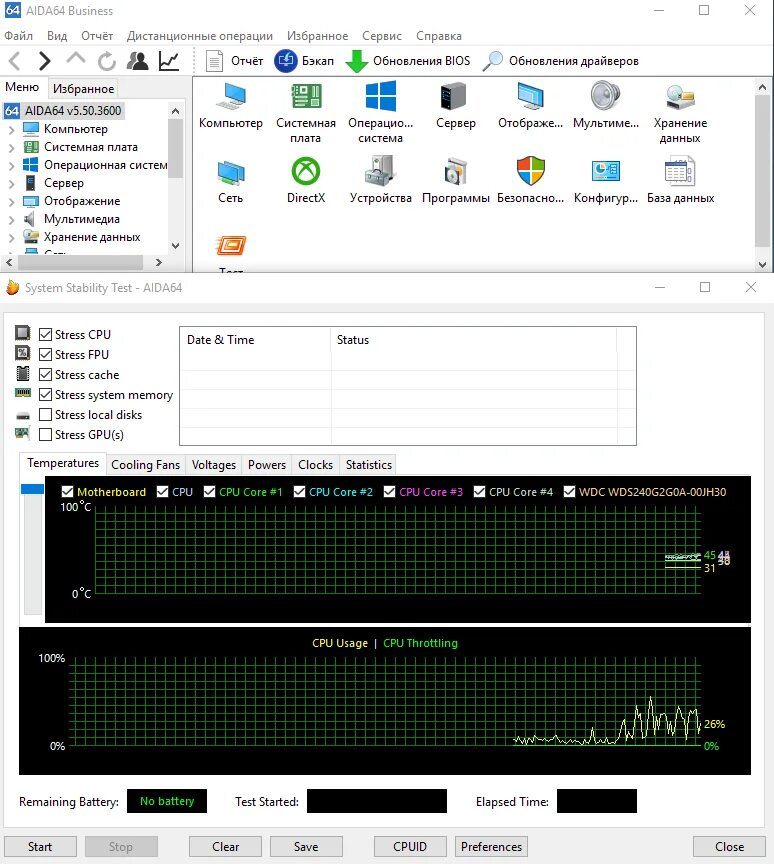
Task: Enable Stress local disks
Action: tap(46, 414)
